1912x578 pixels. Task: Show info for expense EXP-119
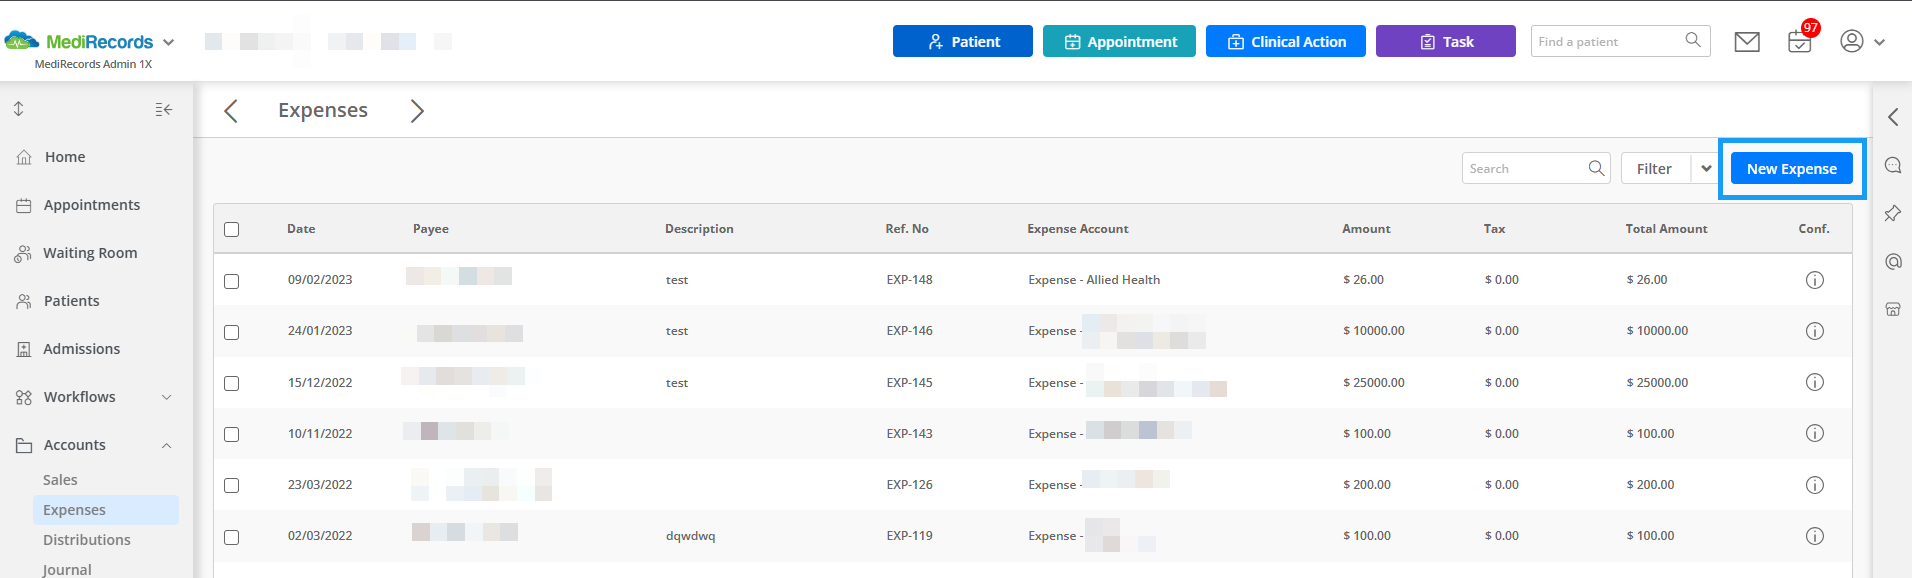click(x=1815, y=536)
